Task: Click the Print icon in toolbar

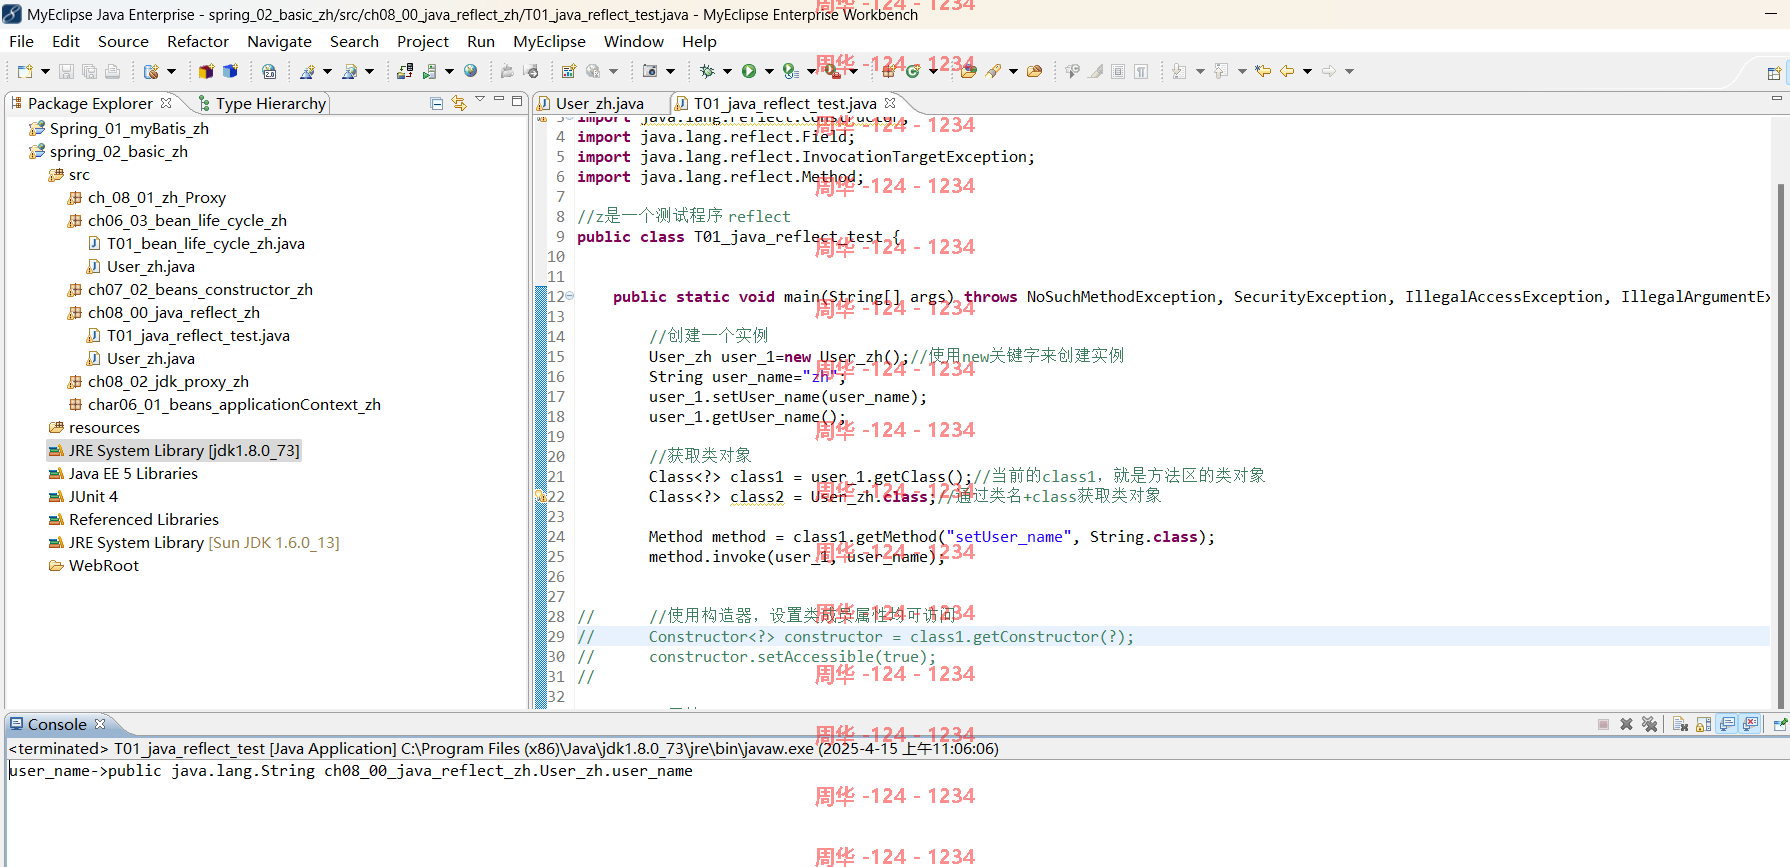Action: tap(112, 71)
